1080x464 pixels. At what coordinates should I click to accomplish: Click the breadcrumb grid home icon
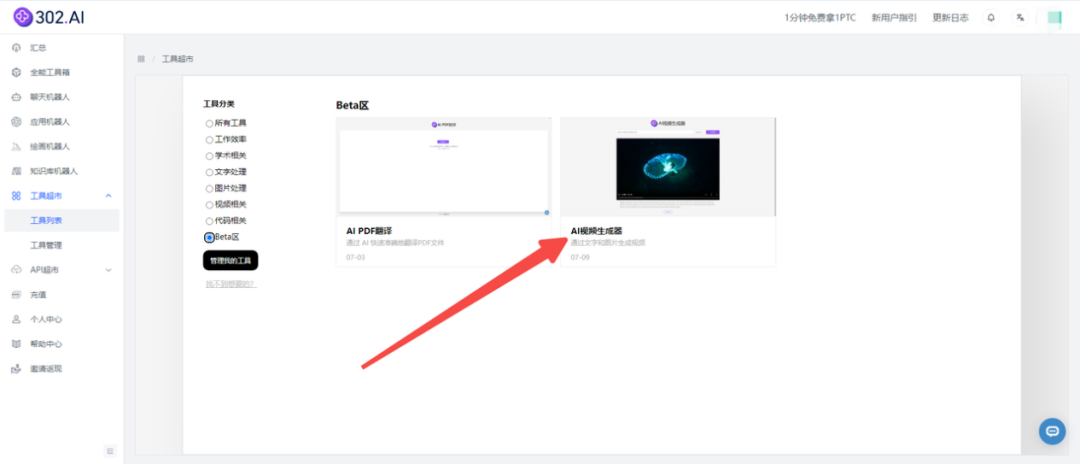[x=141, y=59]
